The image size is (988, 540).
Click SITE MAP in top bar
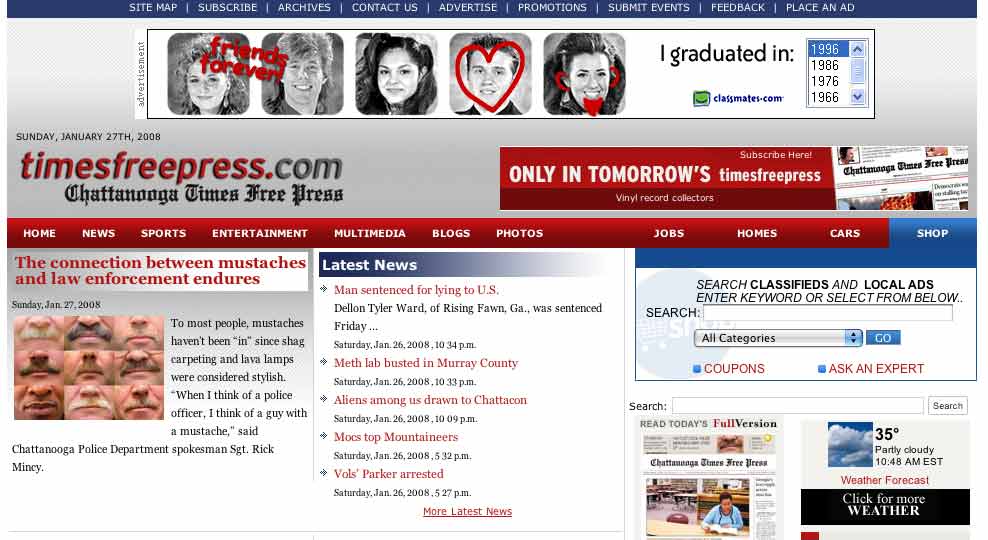153,8
